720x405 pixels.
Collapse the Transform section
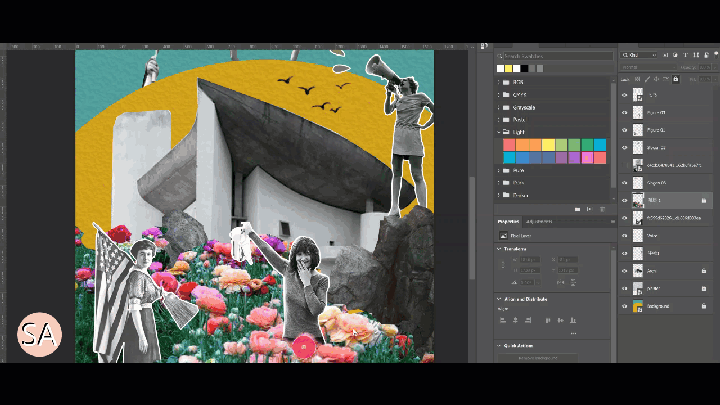(499, 248)
